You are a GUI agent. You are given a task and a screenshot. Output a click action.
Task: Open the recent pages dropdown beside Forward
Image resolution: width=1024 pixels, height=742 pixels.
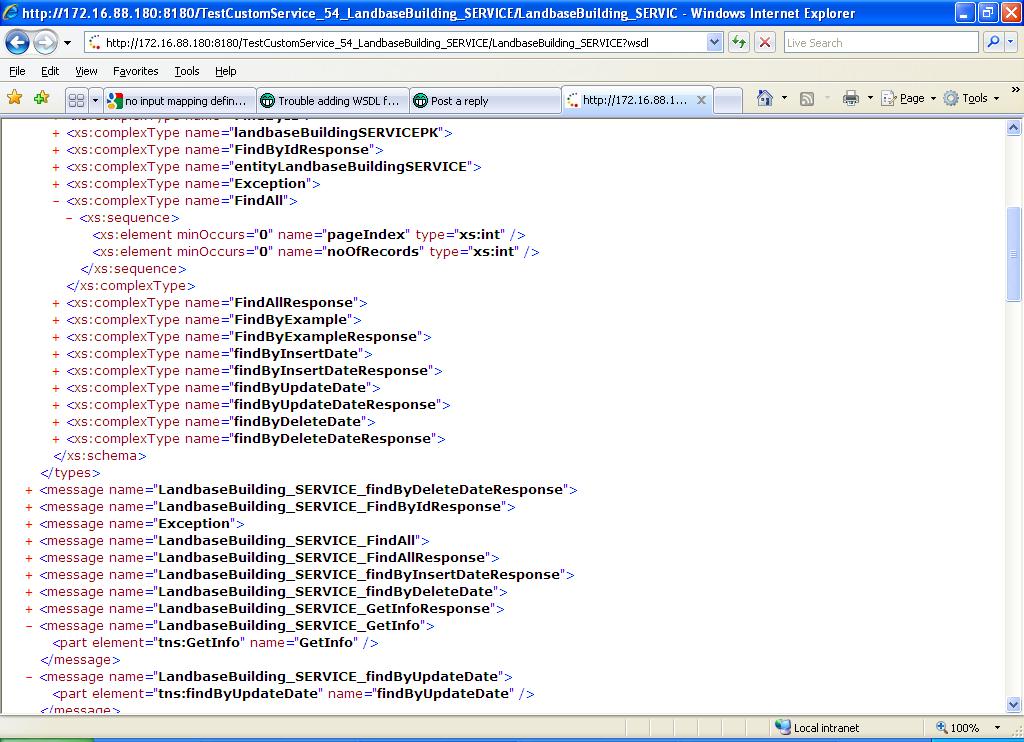click(x=67, y=43)
